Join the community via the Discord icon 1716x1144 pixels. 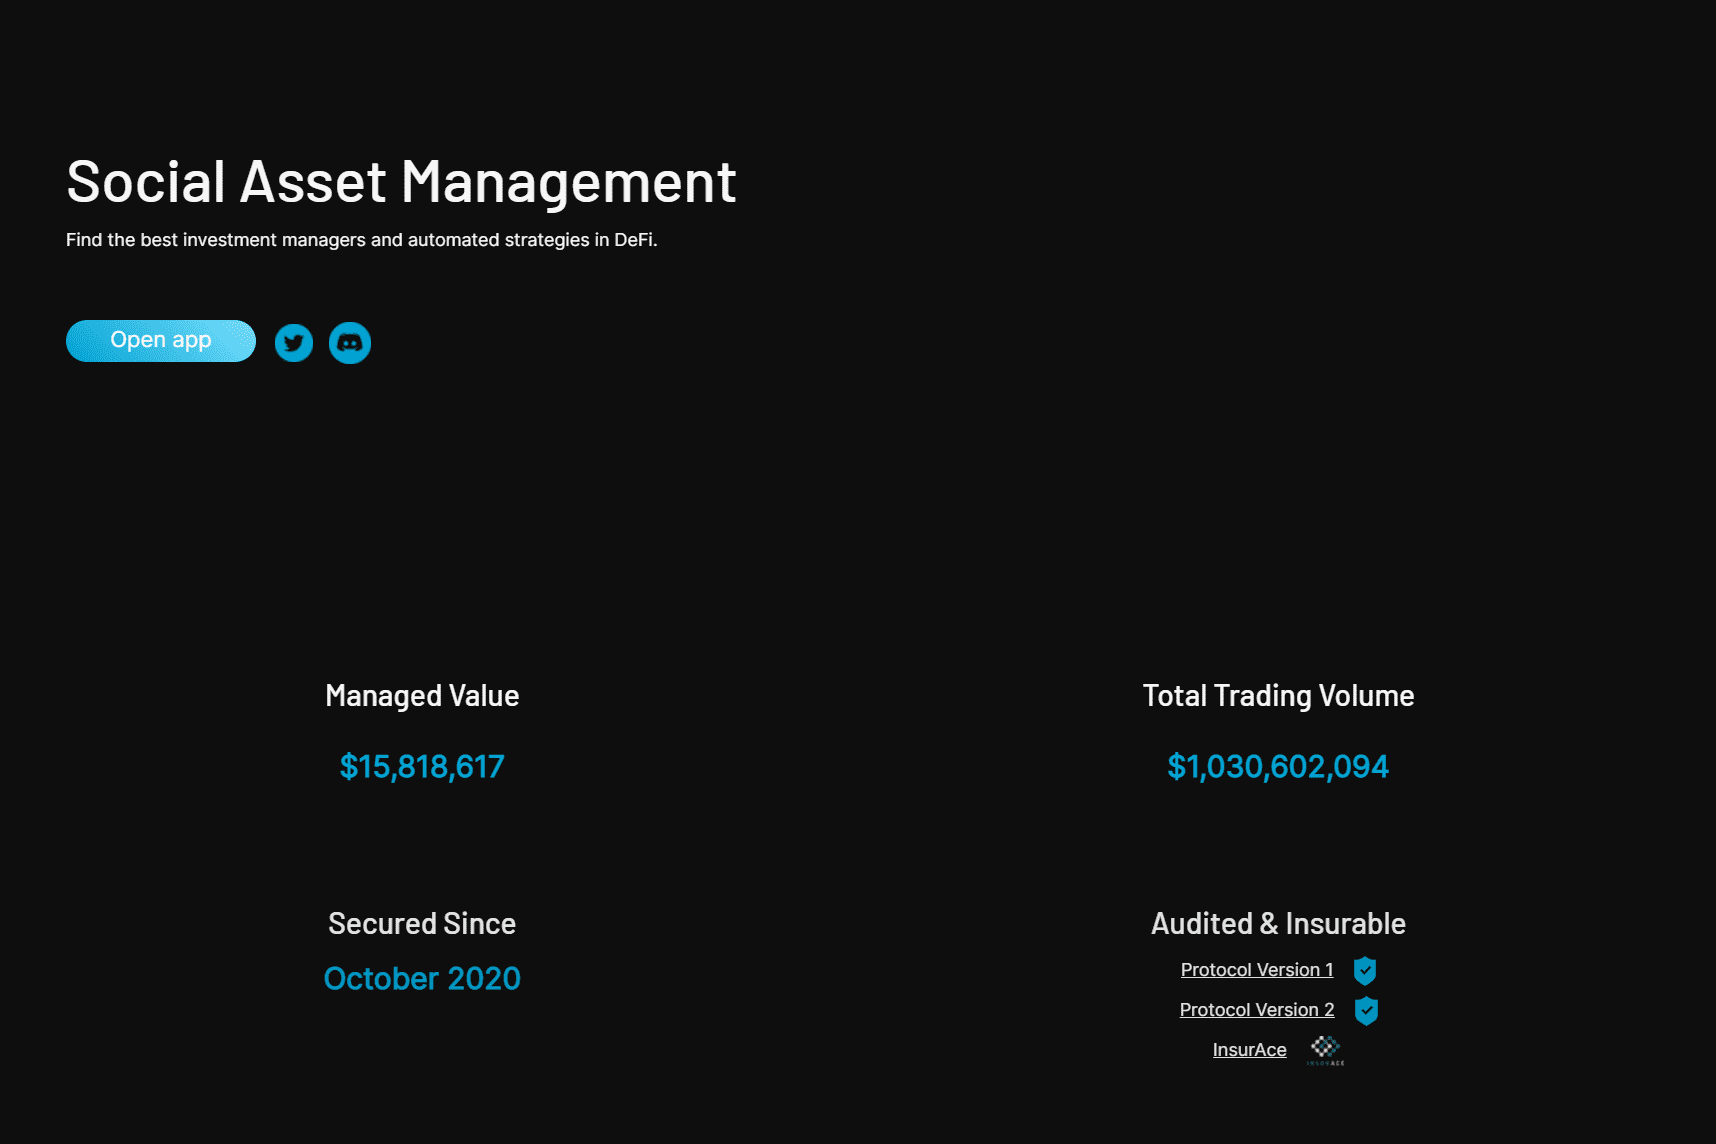pyautogui.click(x=349, y=342)
